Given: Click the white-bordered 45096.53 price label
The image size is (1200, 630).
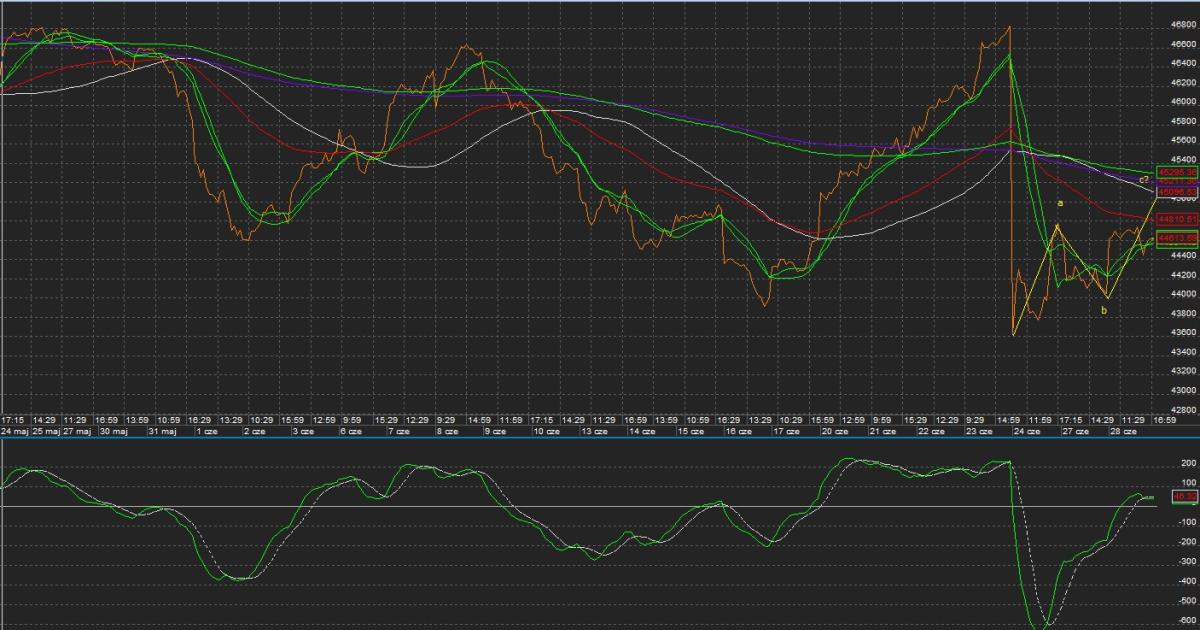Looking at the screenshot, I should click(1177, 191).
